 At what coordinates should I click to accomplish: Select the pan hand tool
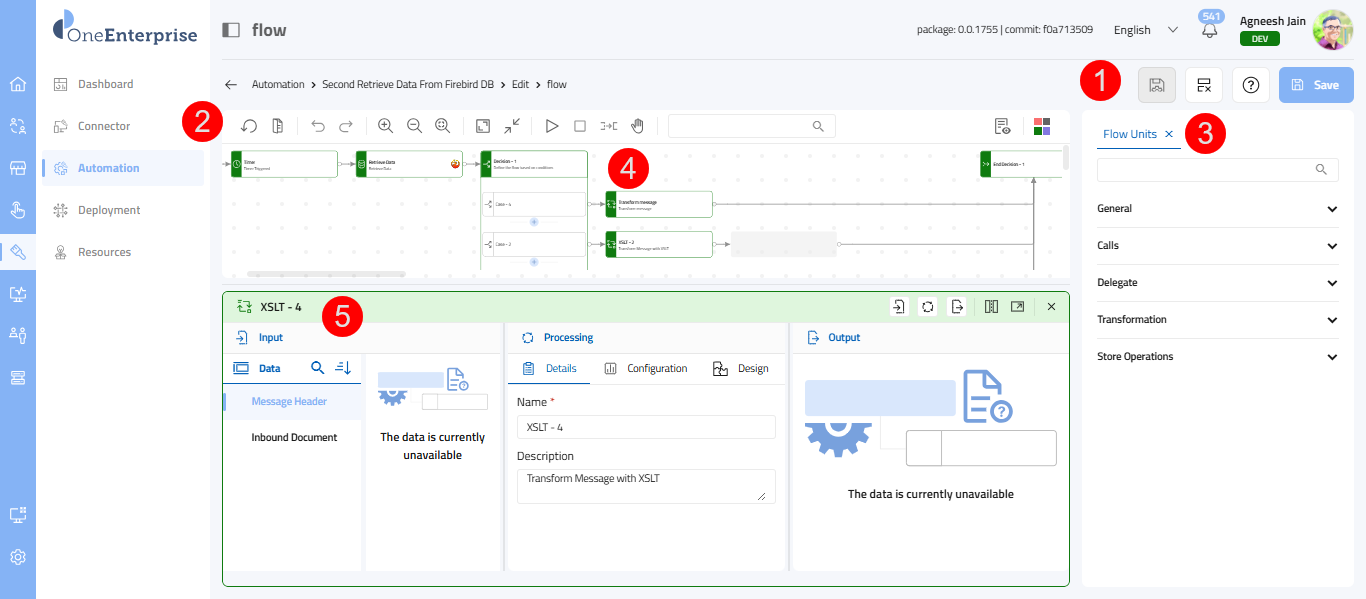tap(637, 126)
